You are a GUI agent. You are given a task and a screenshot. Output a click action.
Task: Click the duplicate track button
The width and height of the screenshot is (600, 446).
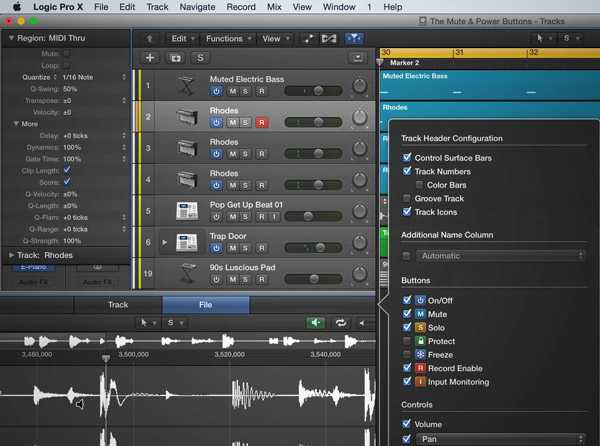pyautogui.click(x=176, y=58)
